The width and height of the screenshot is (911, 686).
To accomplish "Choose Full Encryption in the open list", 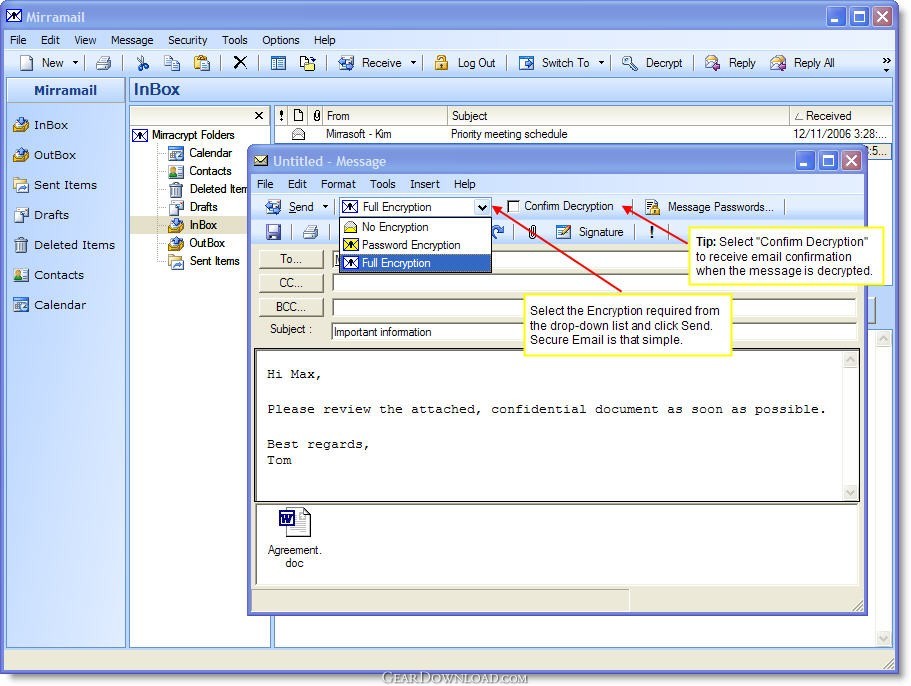I will pyautogui.click(x=415, y=263).
